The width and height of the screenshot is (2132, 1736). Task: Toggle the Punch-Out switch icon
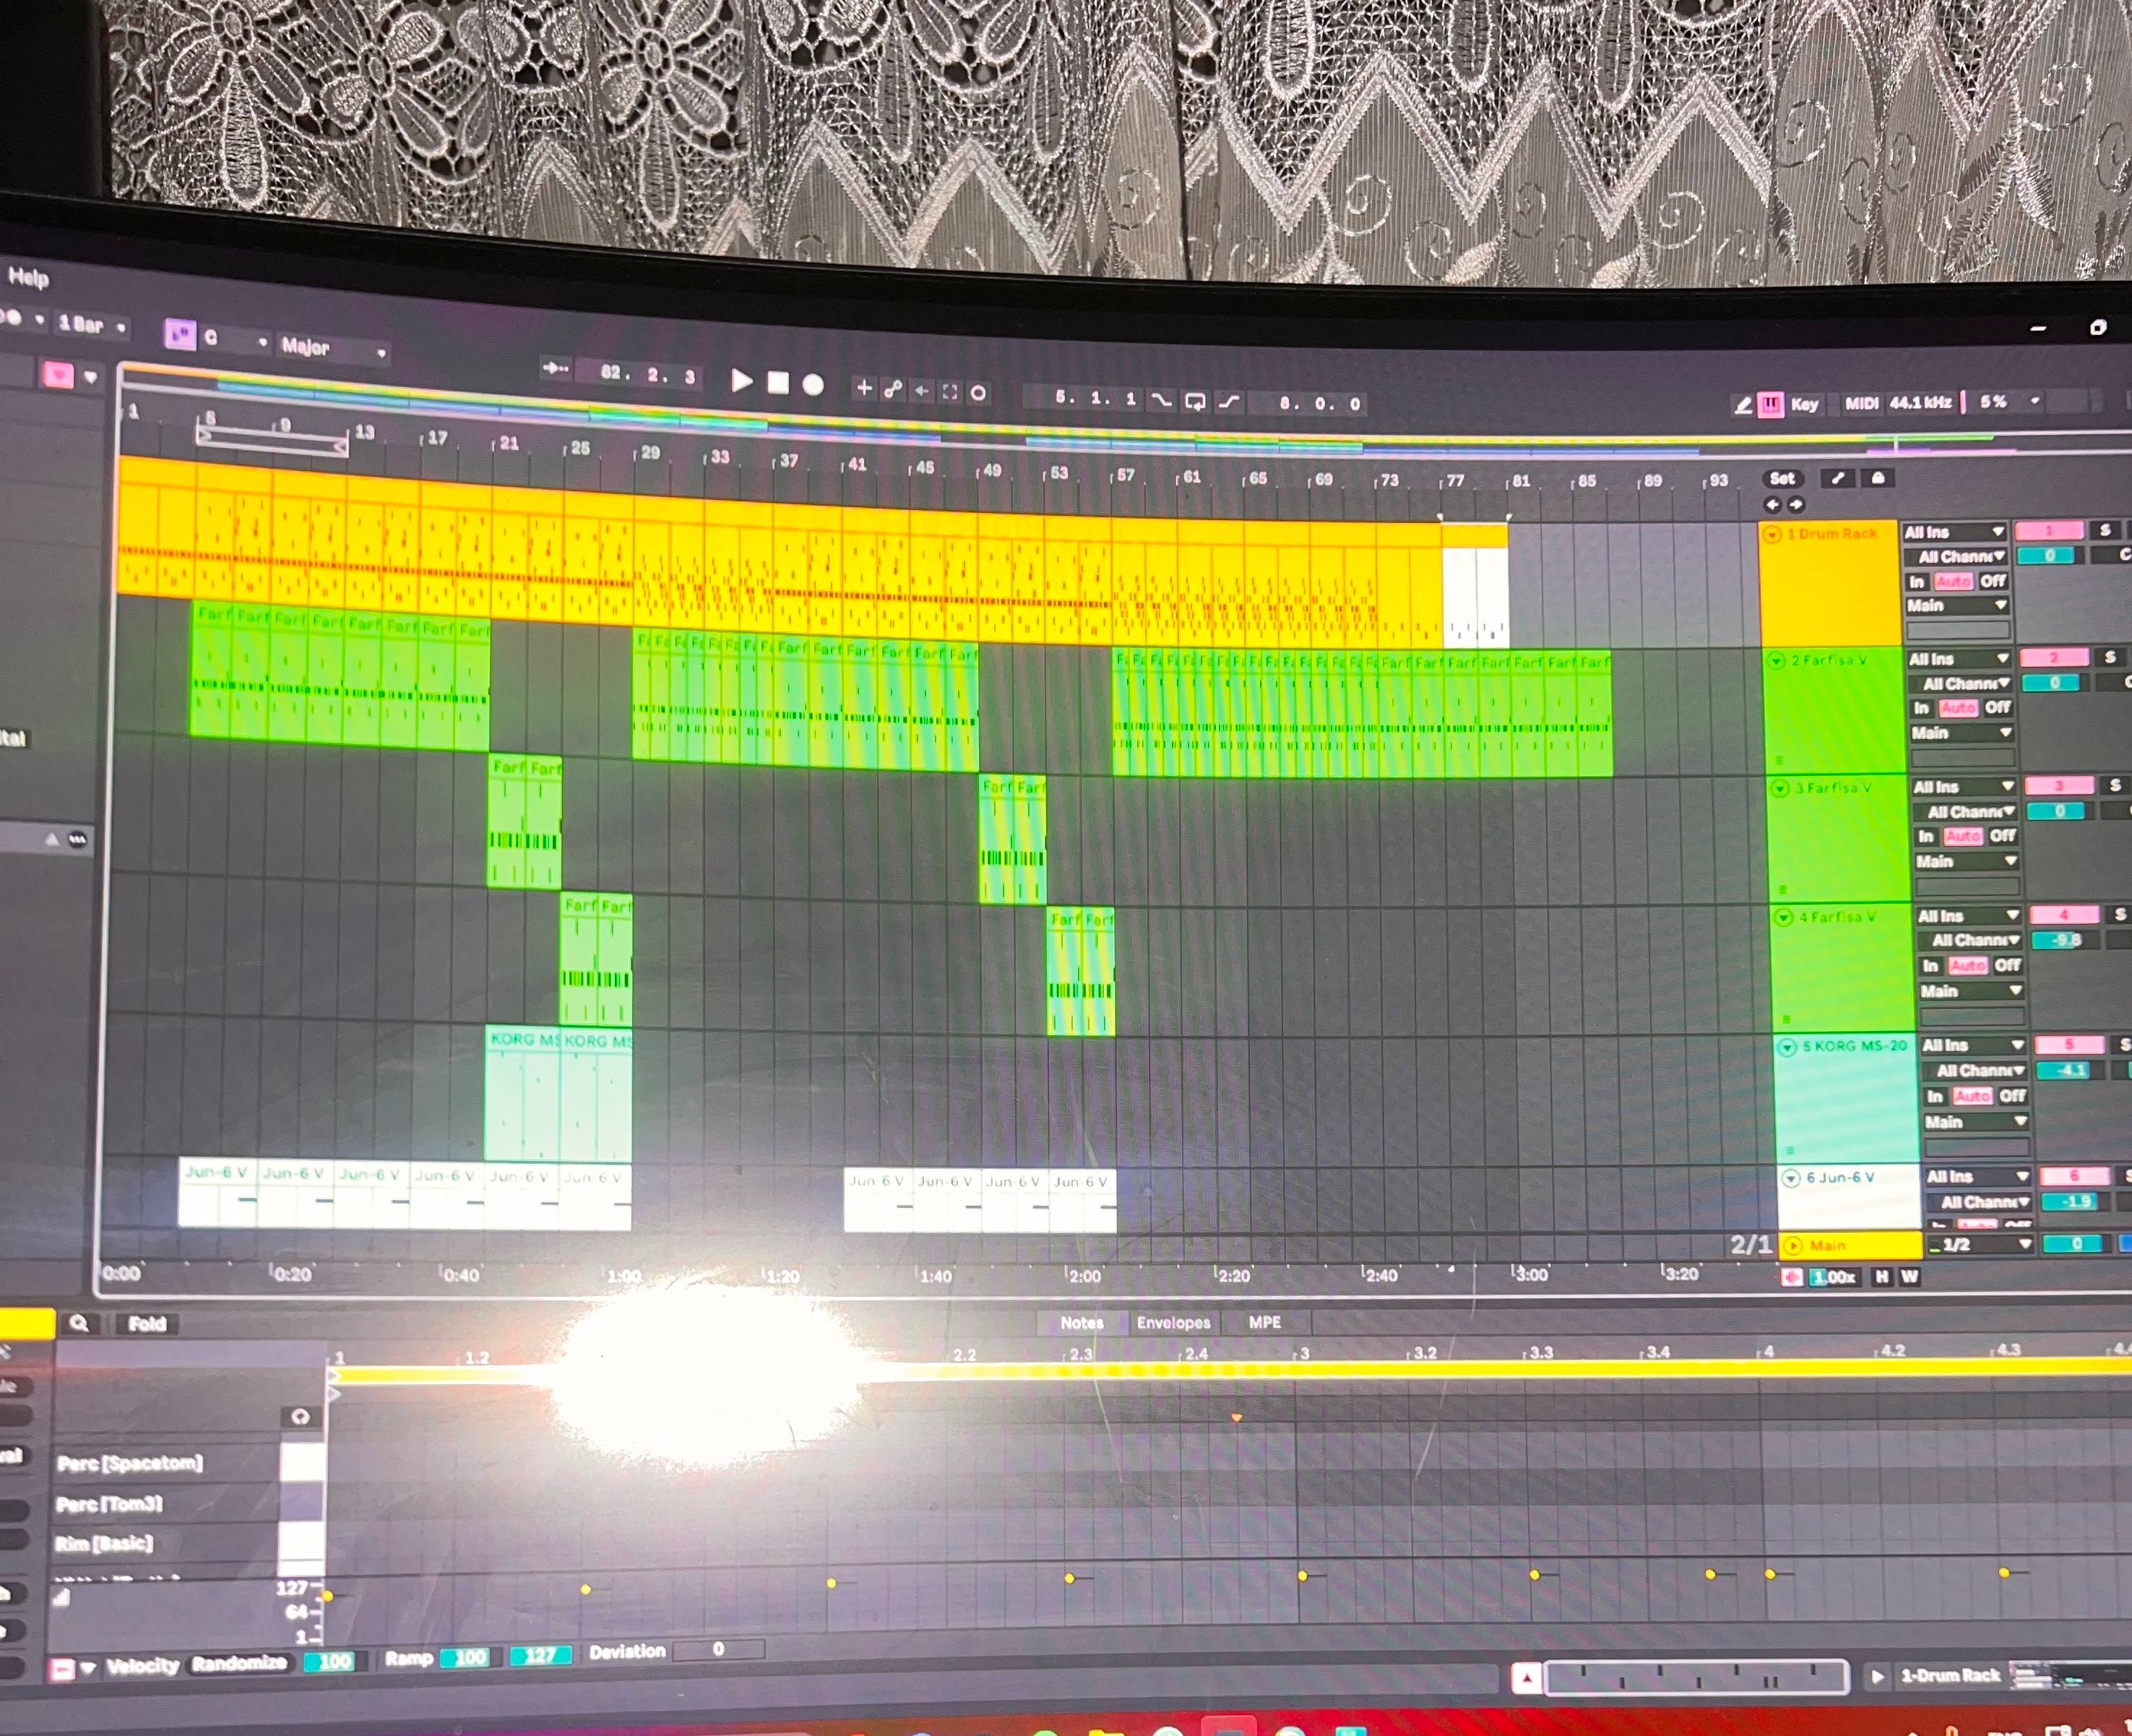click(1229, 401)
